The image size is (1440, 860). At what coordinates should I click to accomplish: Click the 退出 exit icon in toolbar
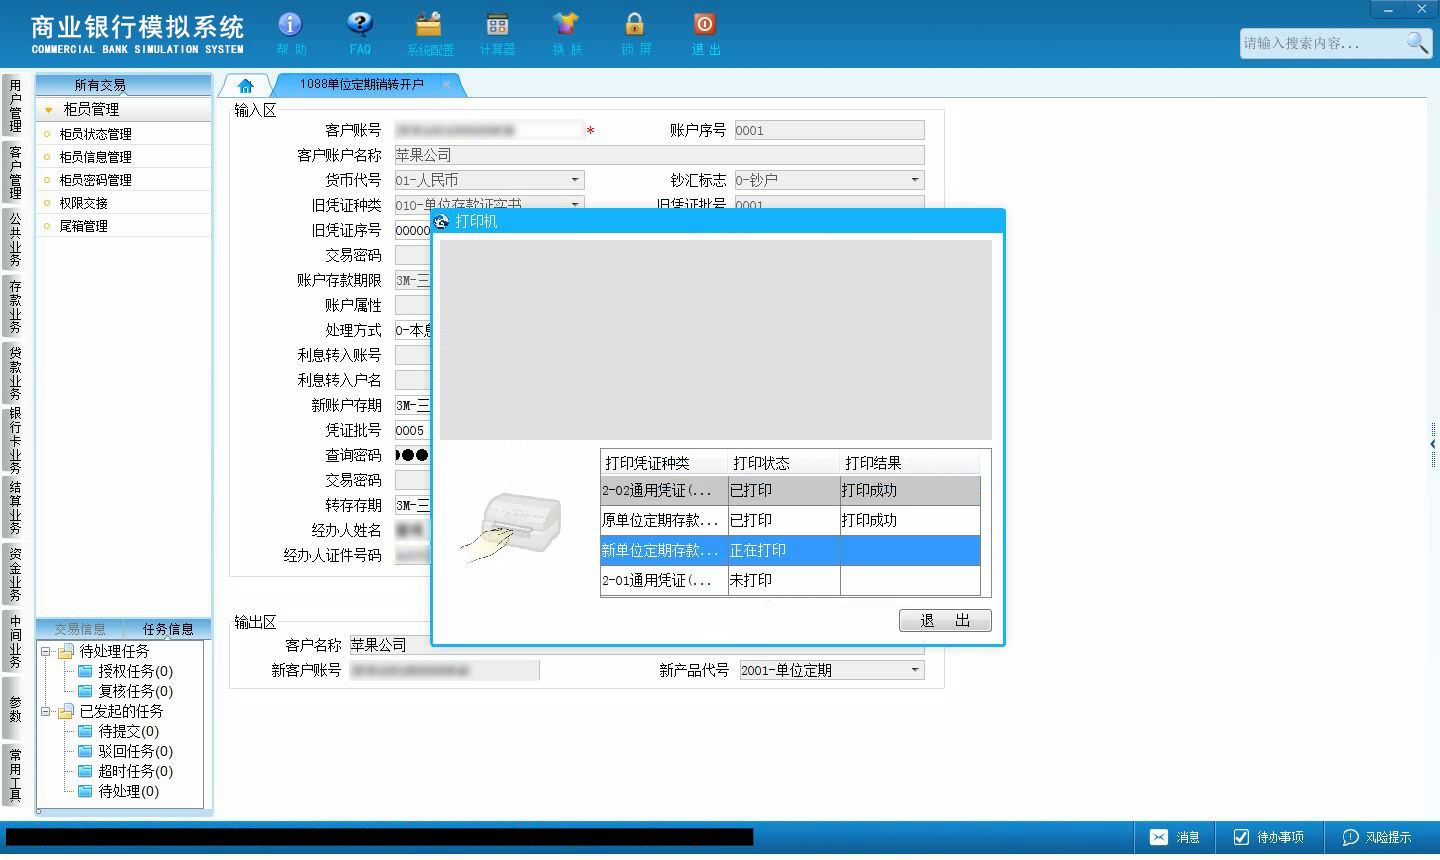click(704, 33)
